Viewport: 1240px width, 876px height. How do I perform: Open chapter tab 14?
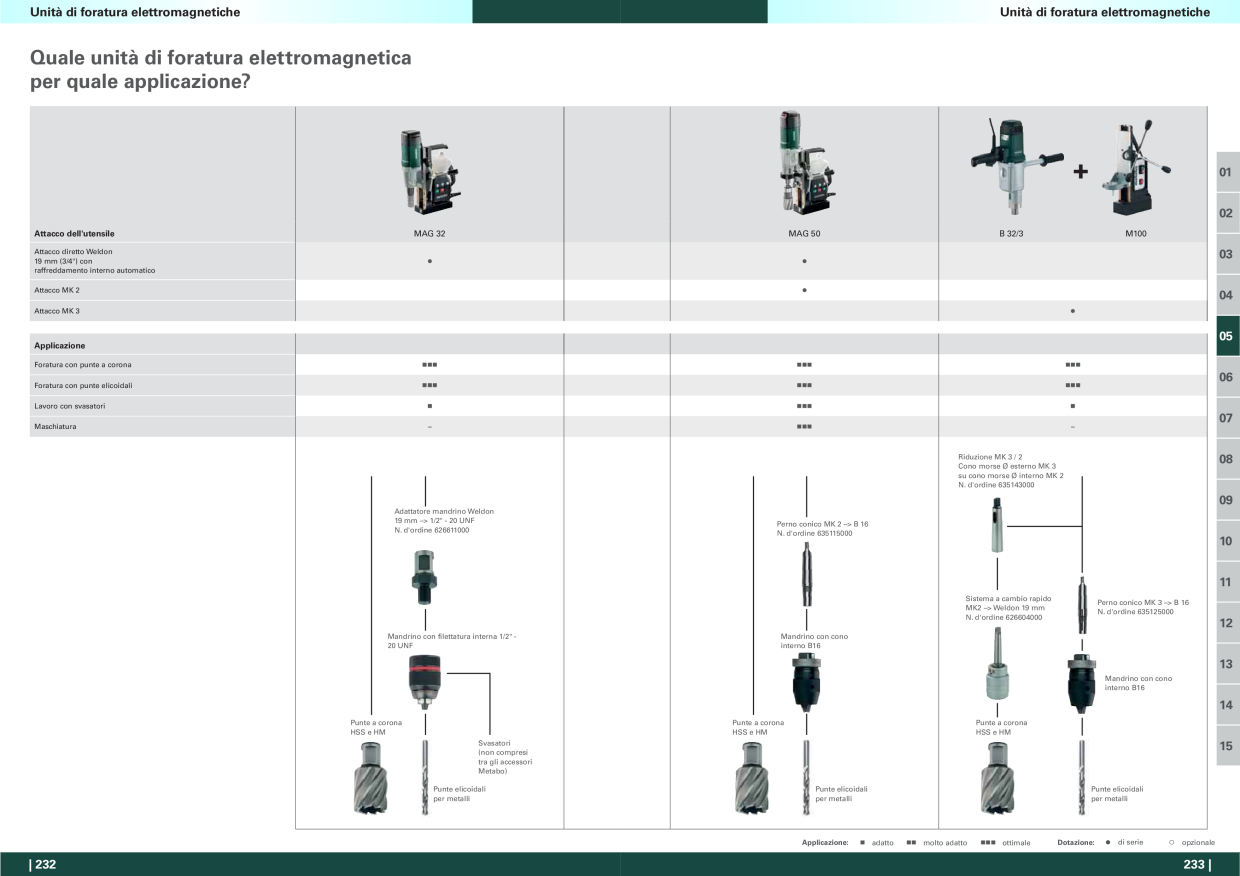pos(1227,705)
